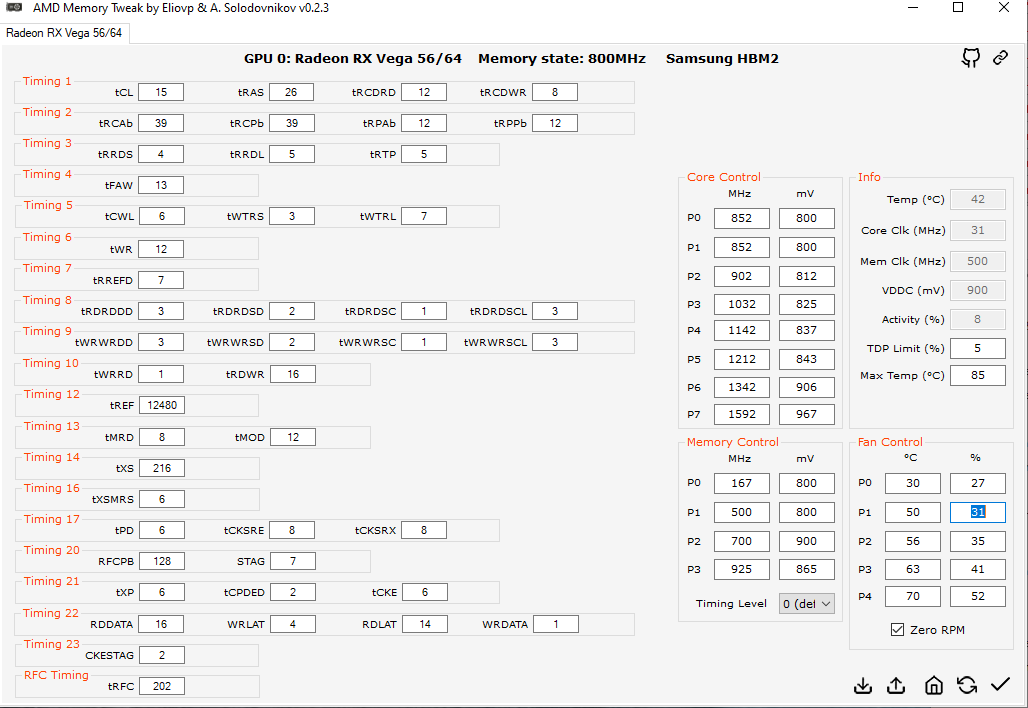Click the tRDRDSCL value field

click(x=555, y=311)
